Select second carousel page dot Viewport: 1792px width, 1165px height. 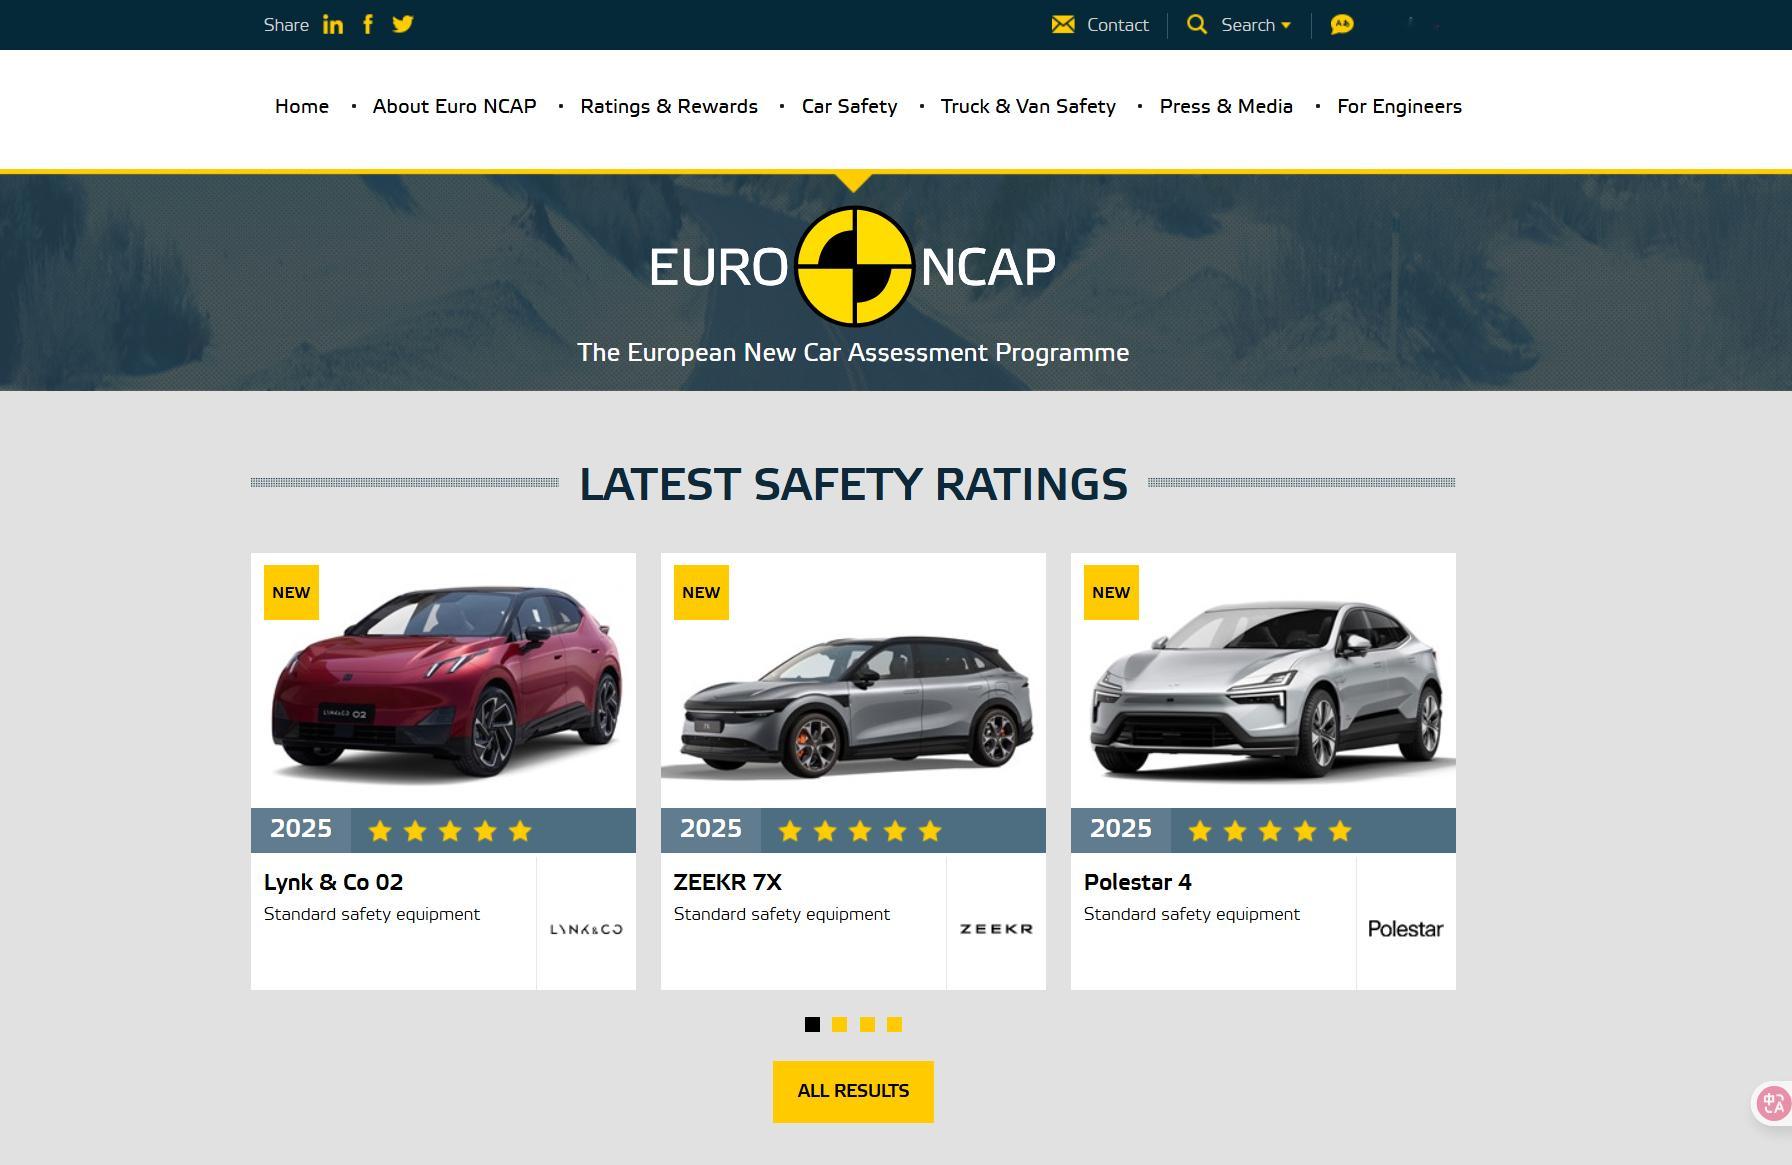(x=840, y=1024)
